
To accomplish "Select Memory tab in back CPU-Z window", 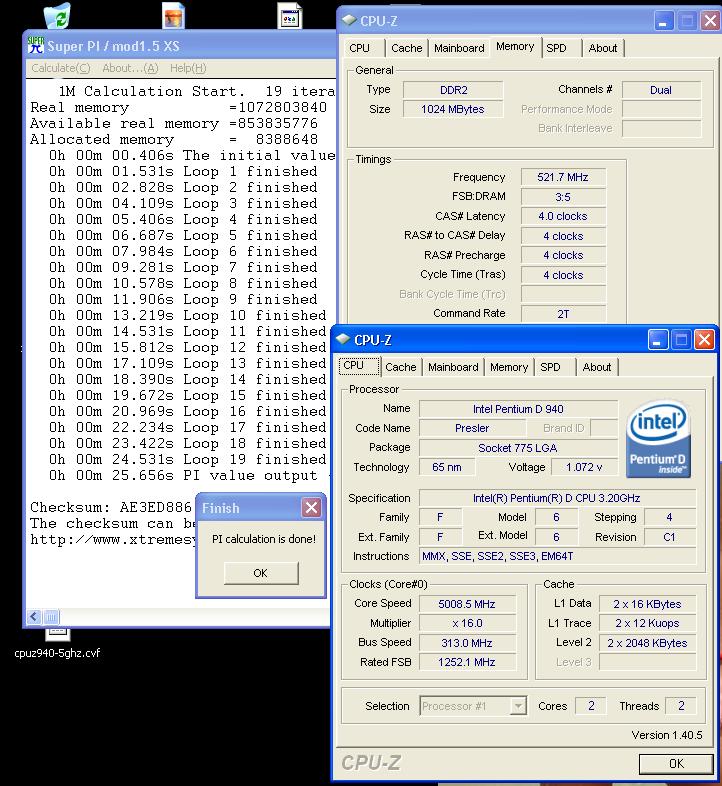I will coord(515,47).
